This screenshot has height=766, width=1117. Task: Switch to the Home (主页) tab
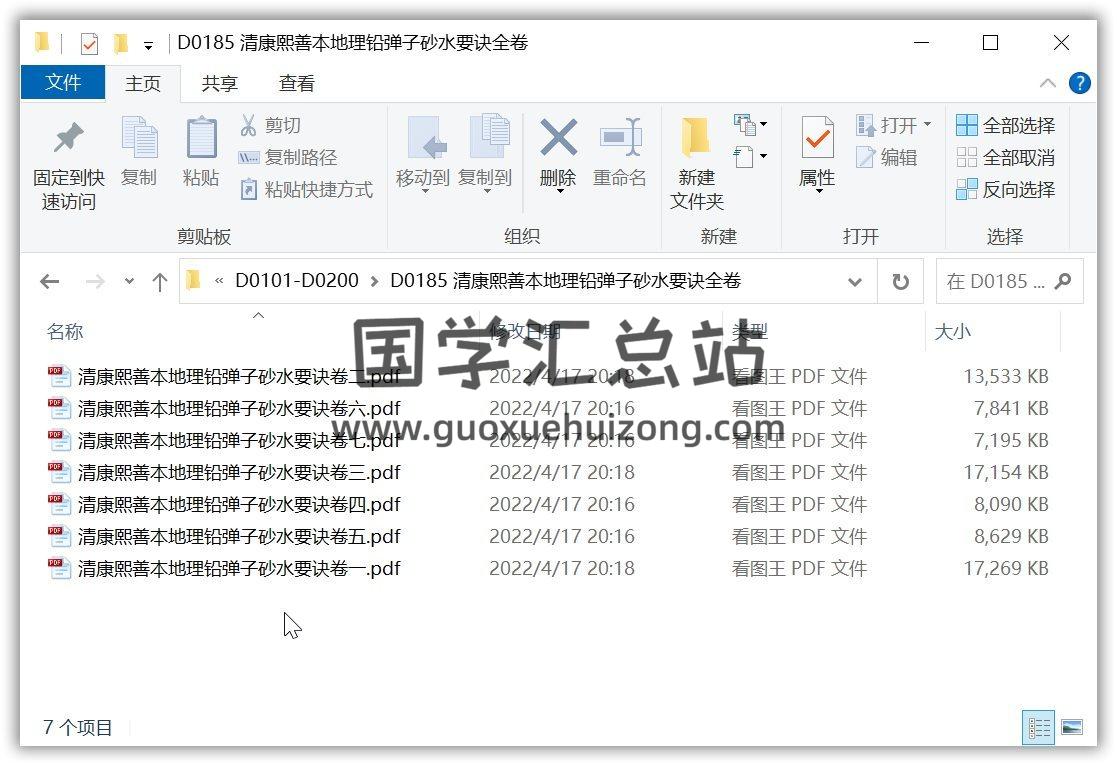[x=142, y=83]
